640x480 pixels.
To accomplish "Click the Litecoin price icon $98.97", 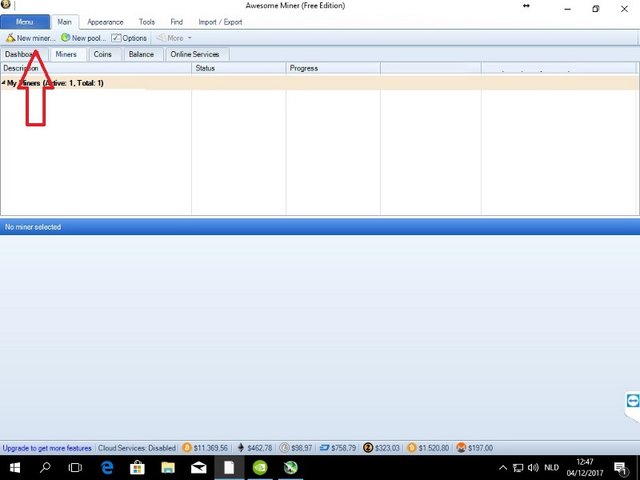I will [x=284, y=448].
